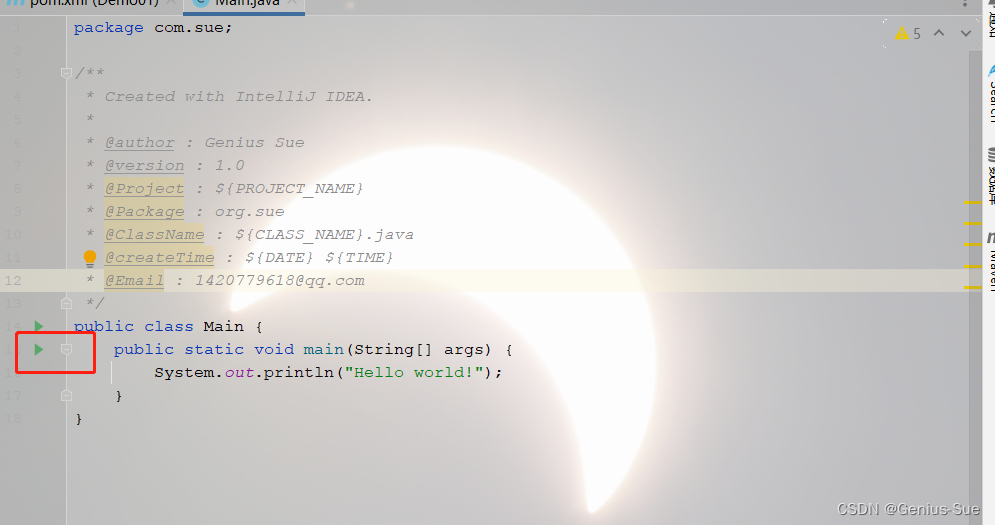This screenshot has width=995, height=525.
Task: Click the 'org.sue' comment text
Action: (249, 211)
